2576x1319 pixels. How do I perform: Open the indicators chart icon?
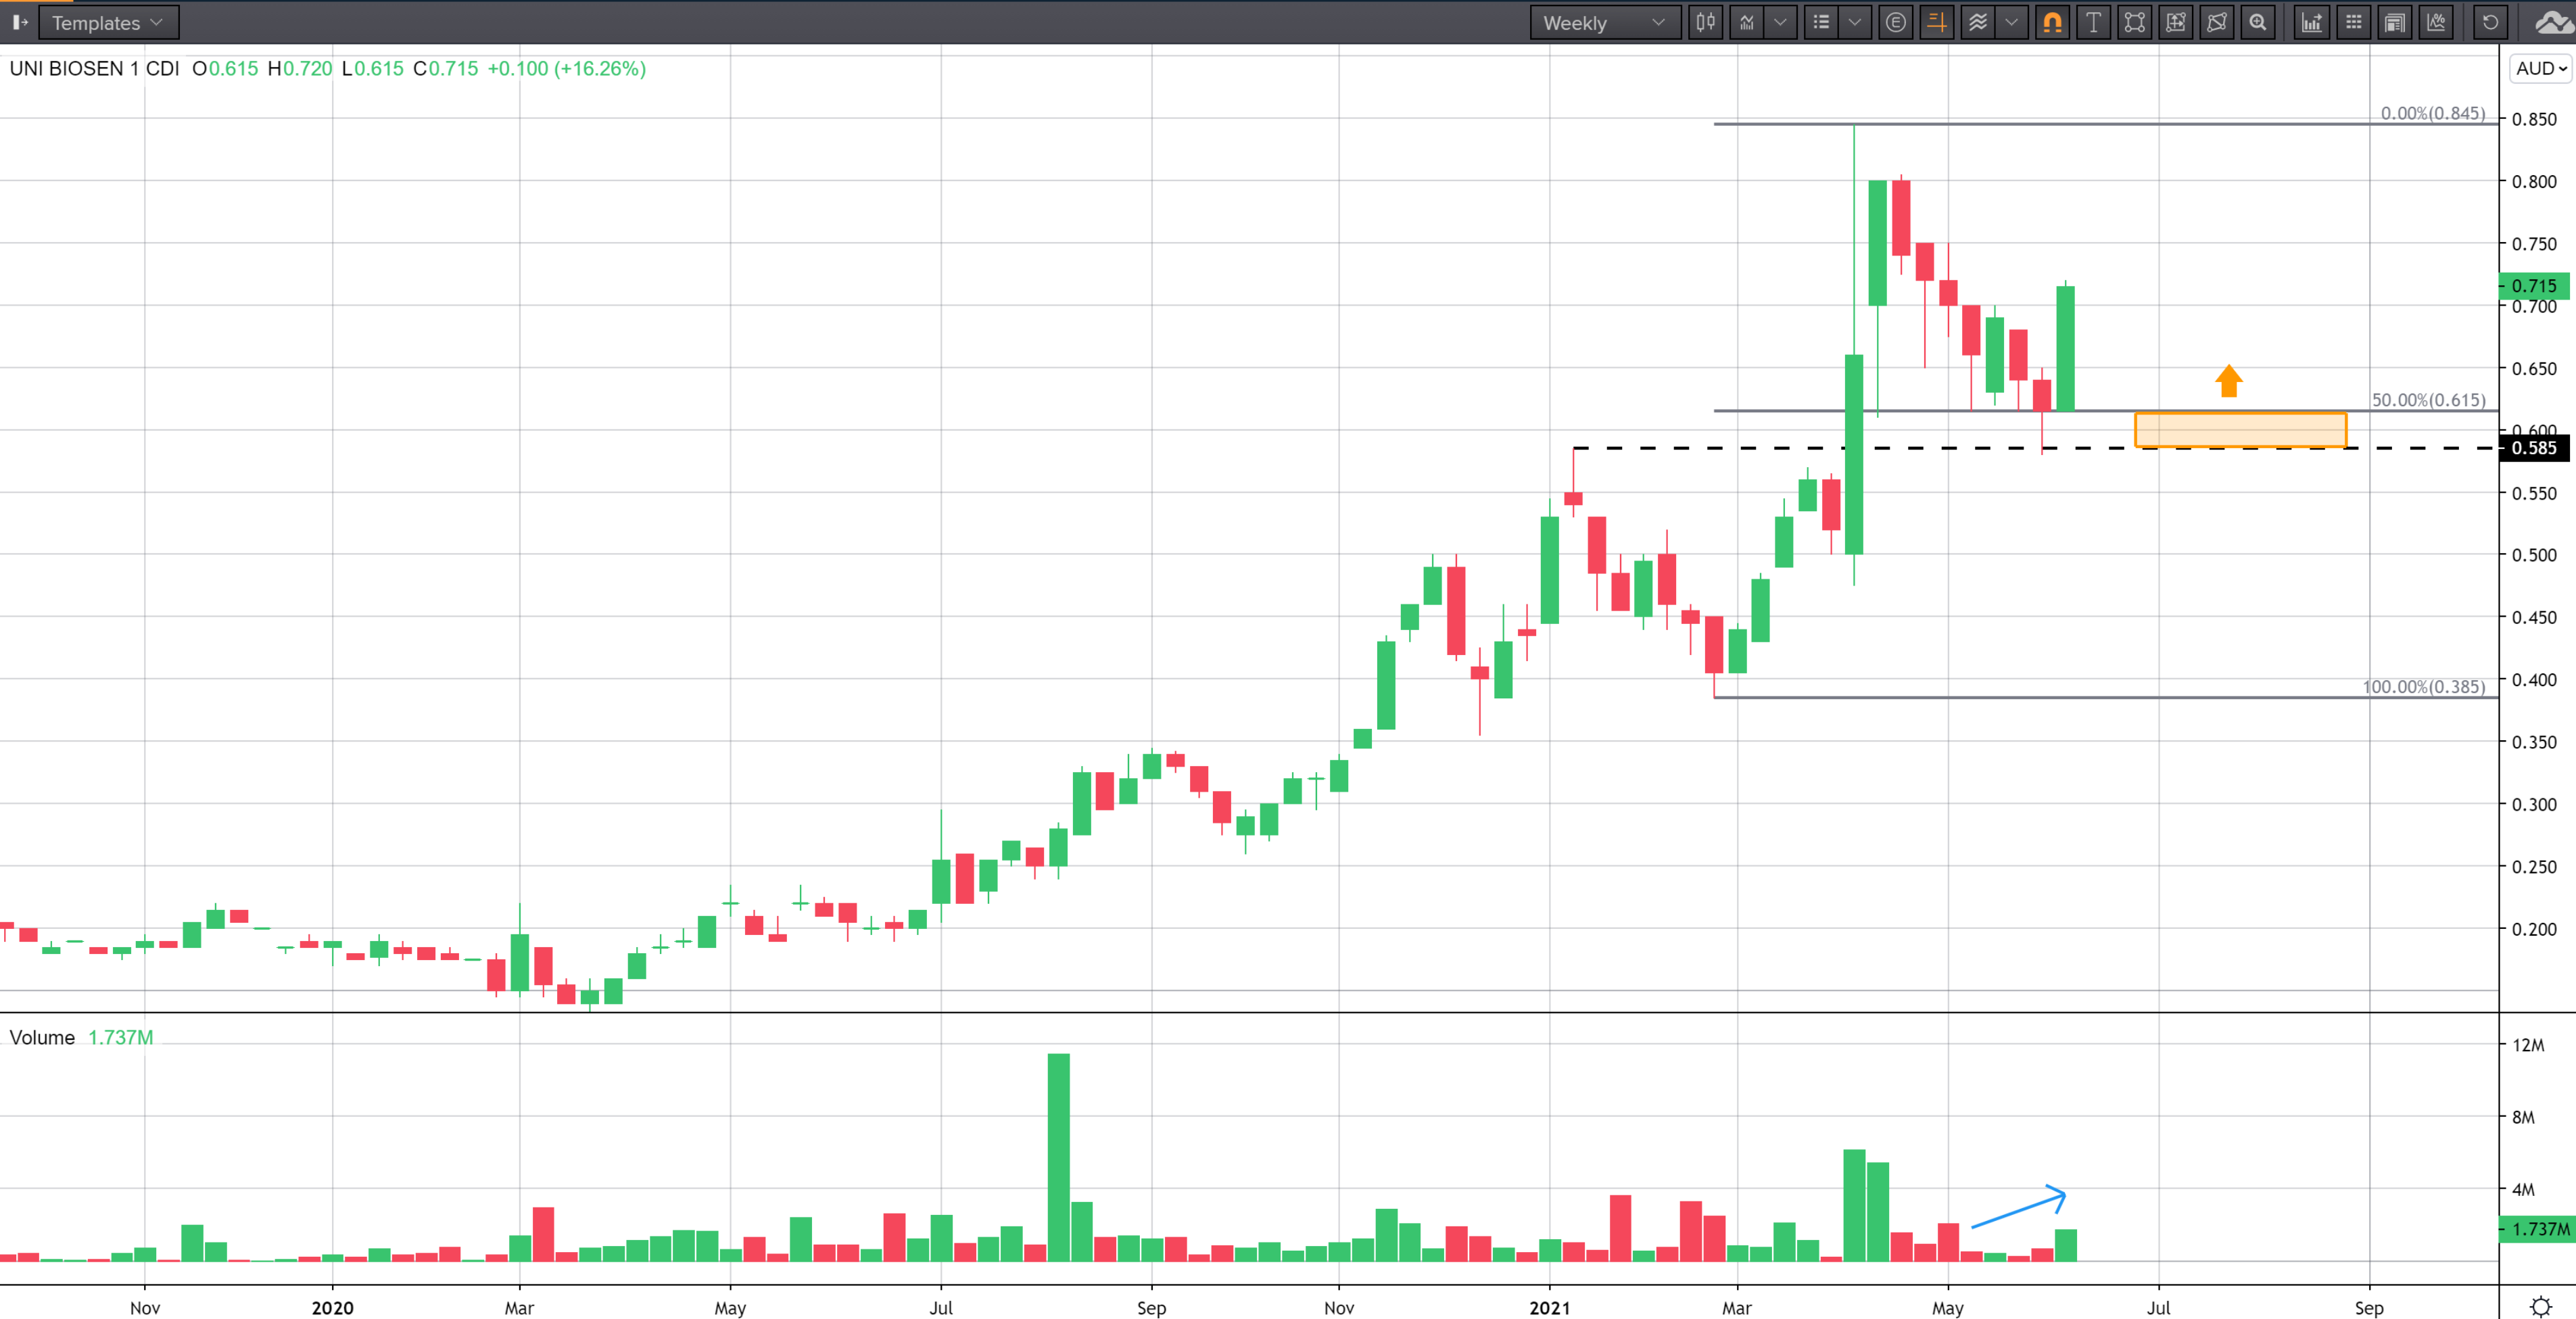click(x=1747, y=22)
